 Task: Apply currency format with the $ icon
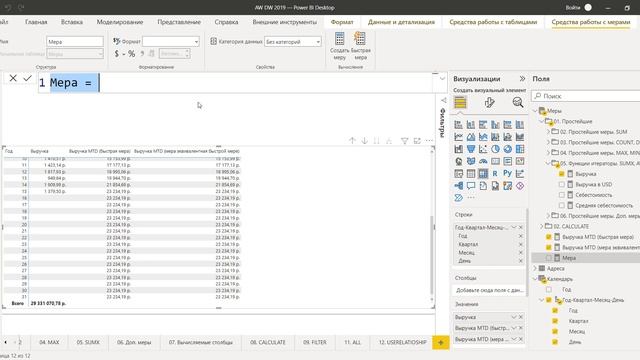[117, 53]
